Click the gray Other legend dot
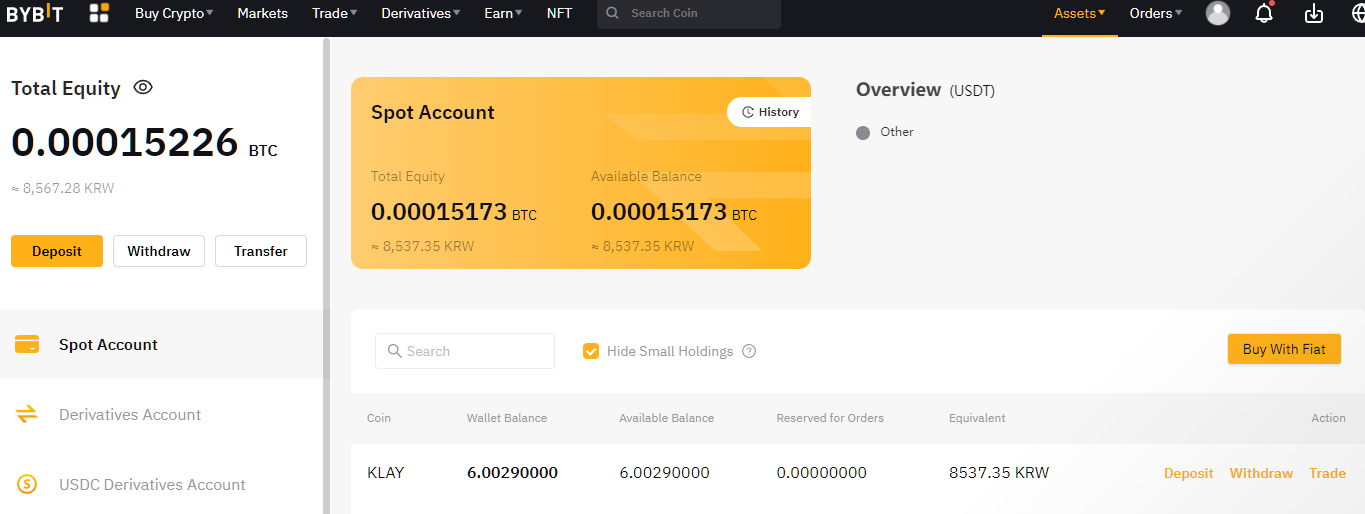1365x514 pixels. click(863, 132)
